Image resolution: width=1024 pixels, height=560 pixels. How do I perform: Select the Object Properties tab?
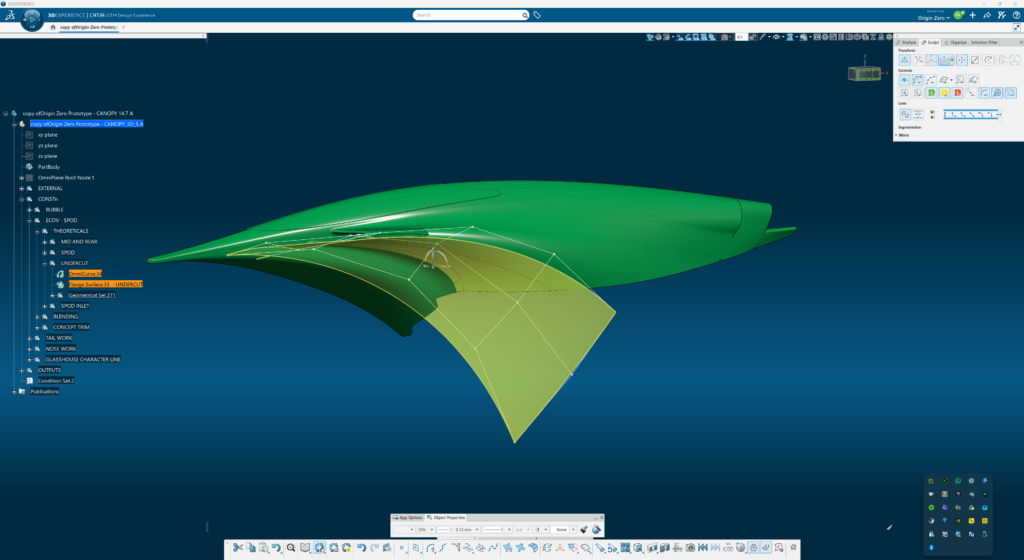[x=446, y=518]
